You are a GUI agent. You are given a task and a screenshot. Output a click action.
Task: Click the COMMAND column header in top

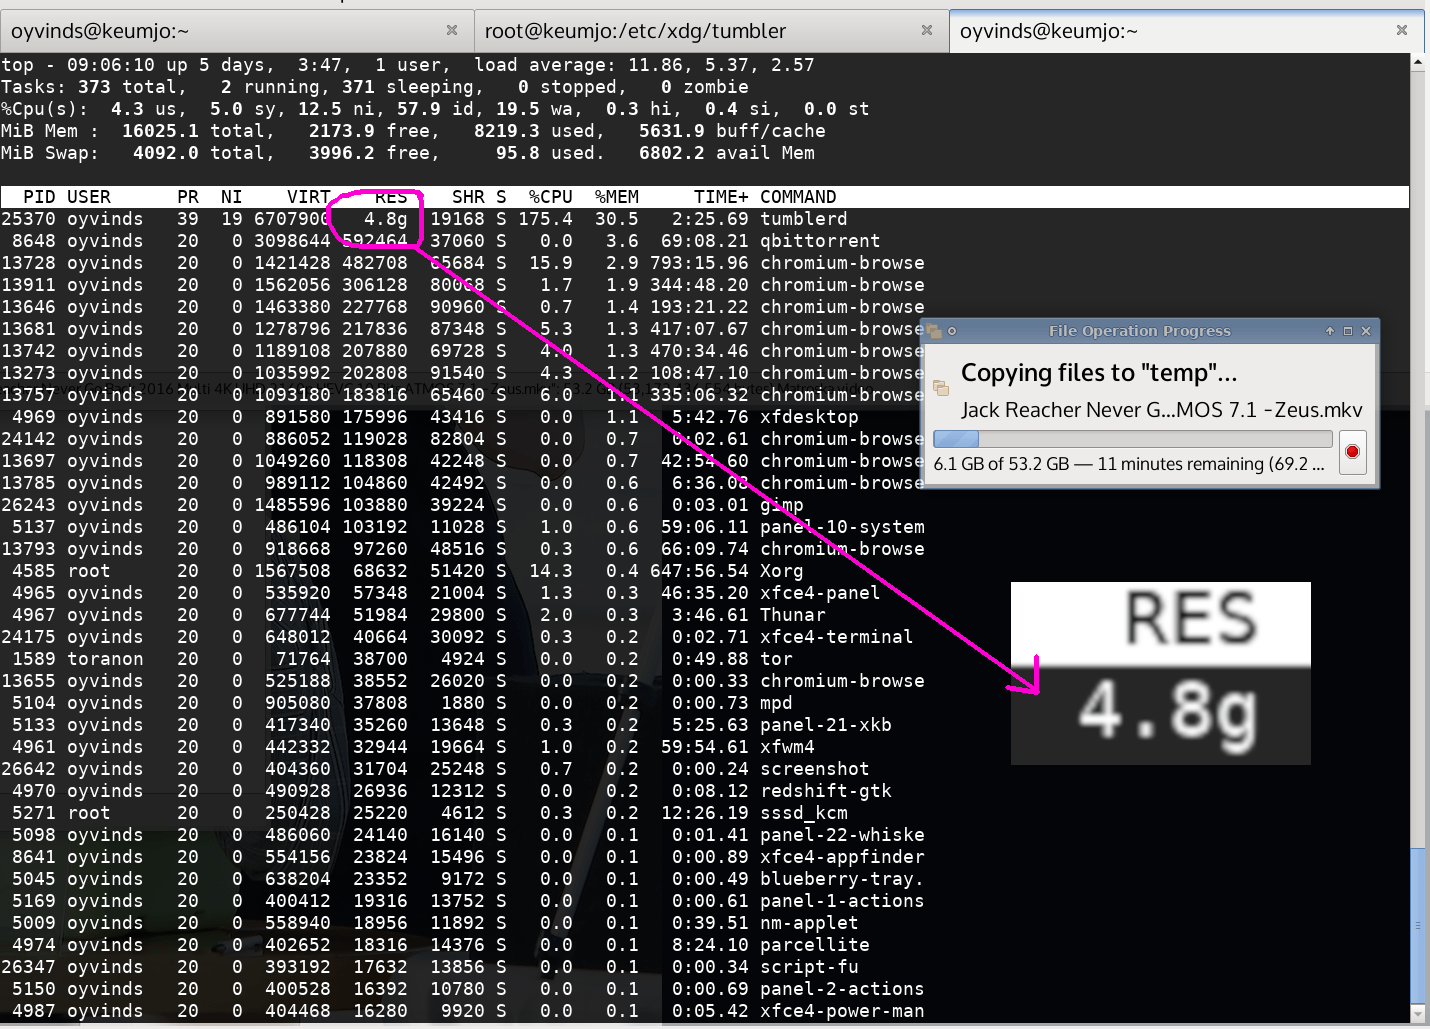797,197
